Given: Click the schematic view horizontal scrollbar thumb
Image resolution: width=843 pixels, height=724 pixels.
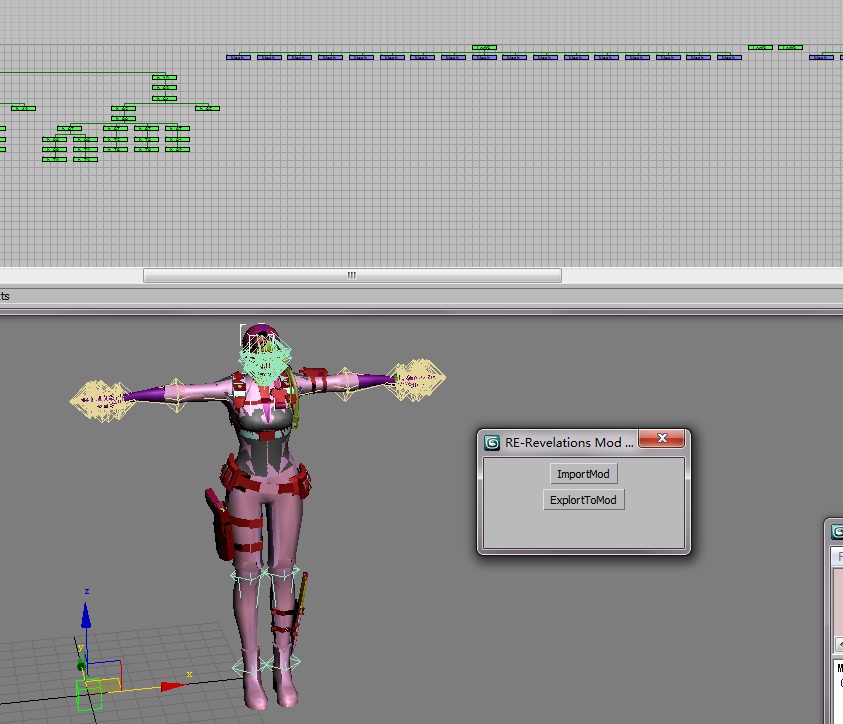Looking at the screenshot, I should click(352, 275).
